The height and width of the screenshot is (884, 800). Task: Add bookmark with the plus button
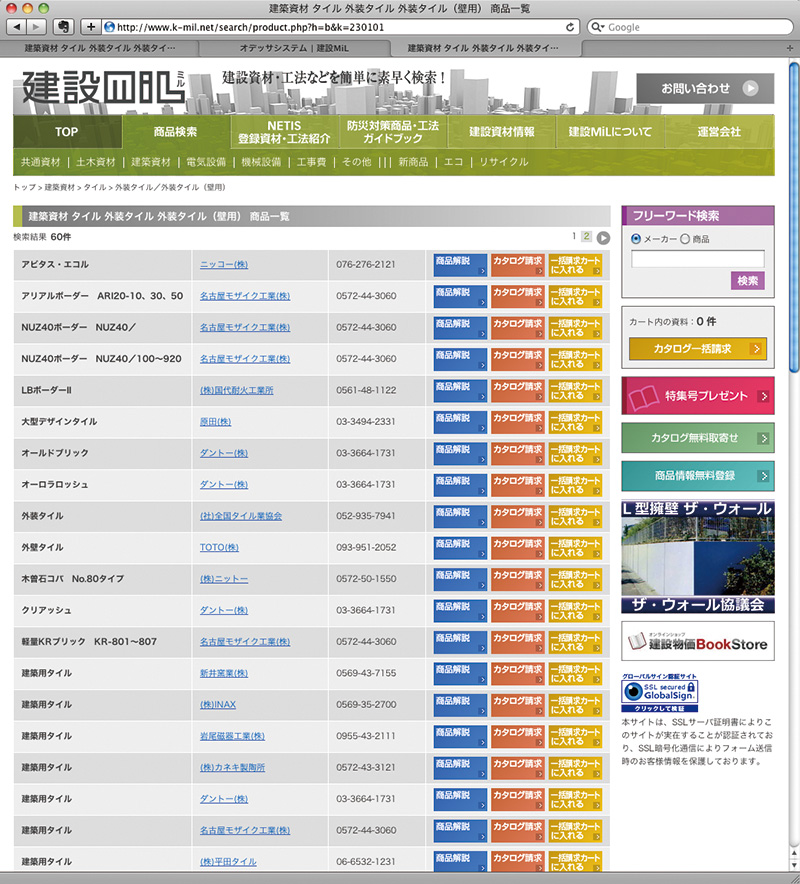(91, 26)
